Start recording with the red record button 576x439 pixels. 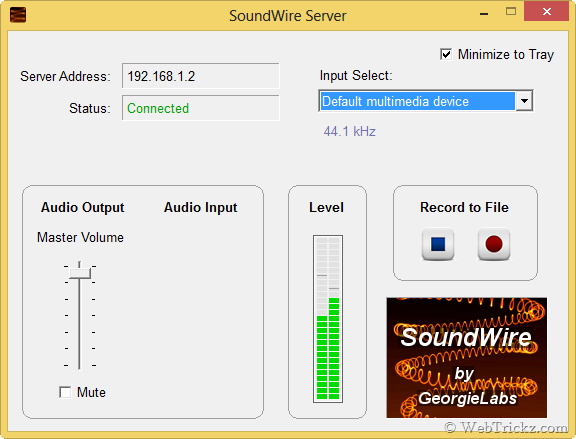pos(494,244)
